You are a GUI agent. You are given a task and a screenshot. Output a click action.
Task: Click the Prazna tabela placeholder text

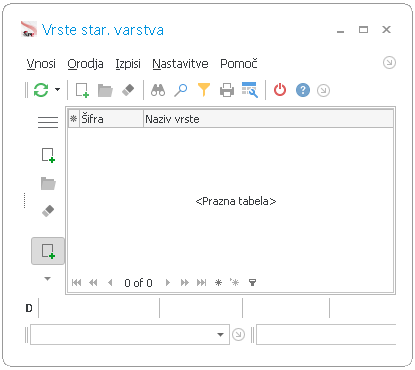236,201
